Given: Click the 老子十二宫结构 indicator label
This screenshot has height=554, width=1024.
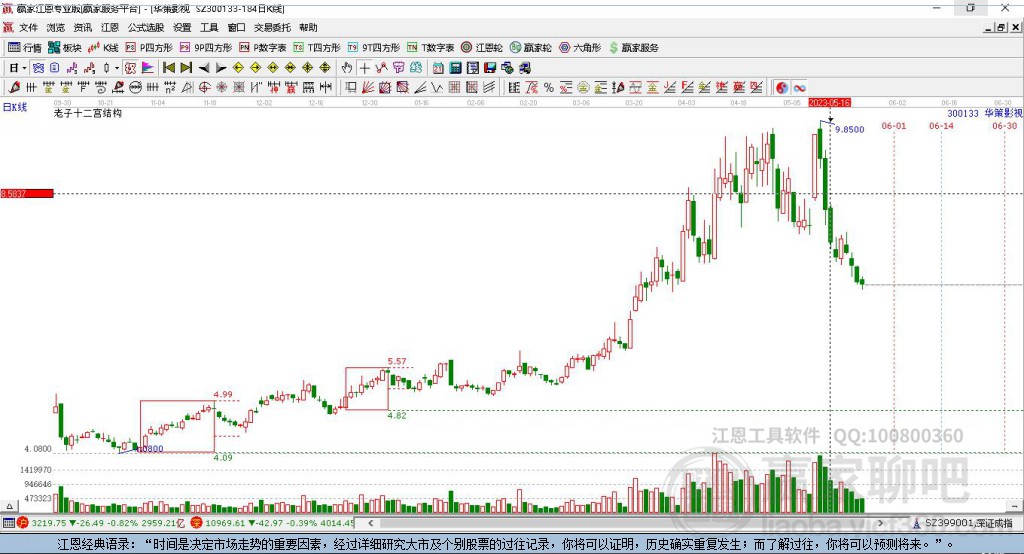Looking at the screenshot, I should 88,113.
